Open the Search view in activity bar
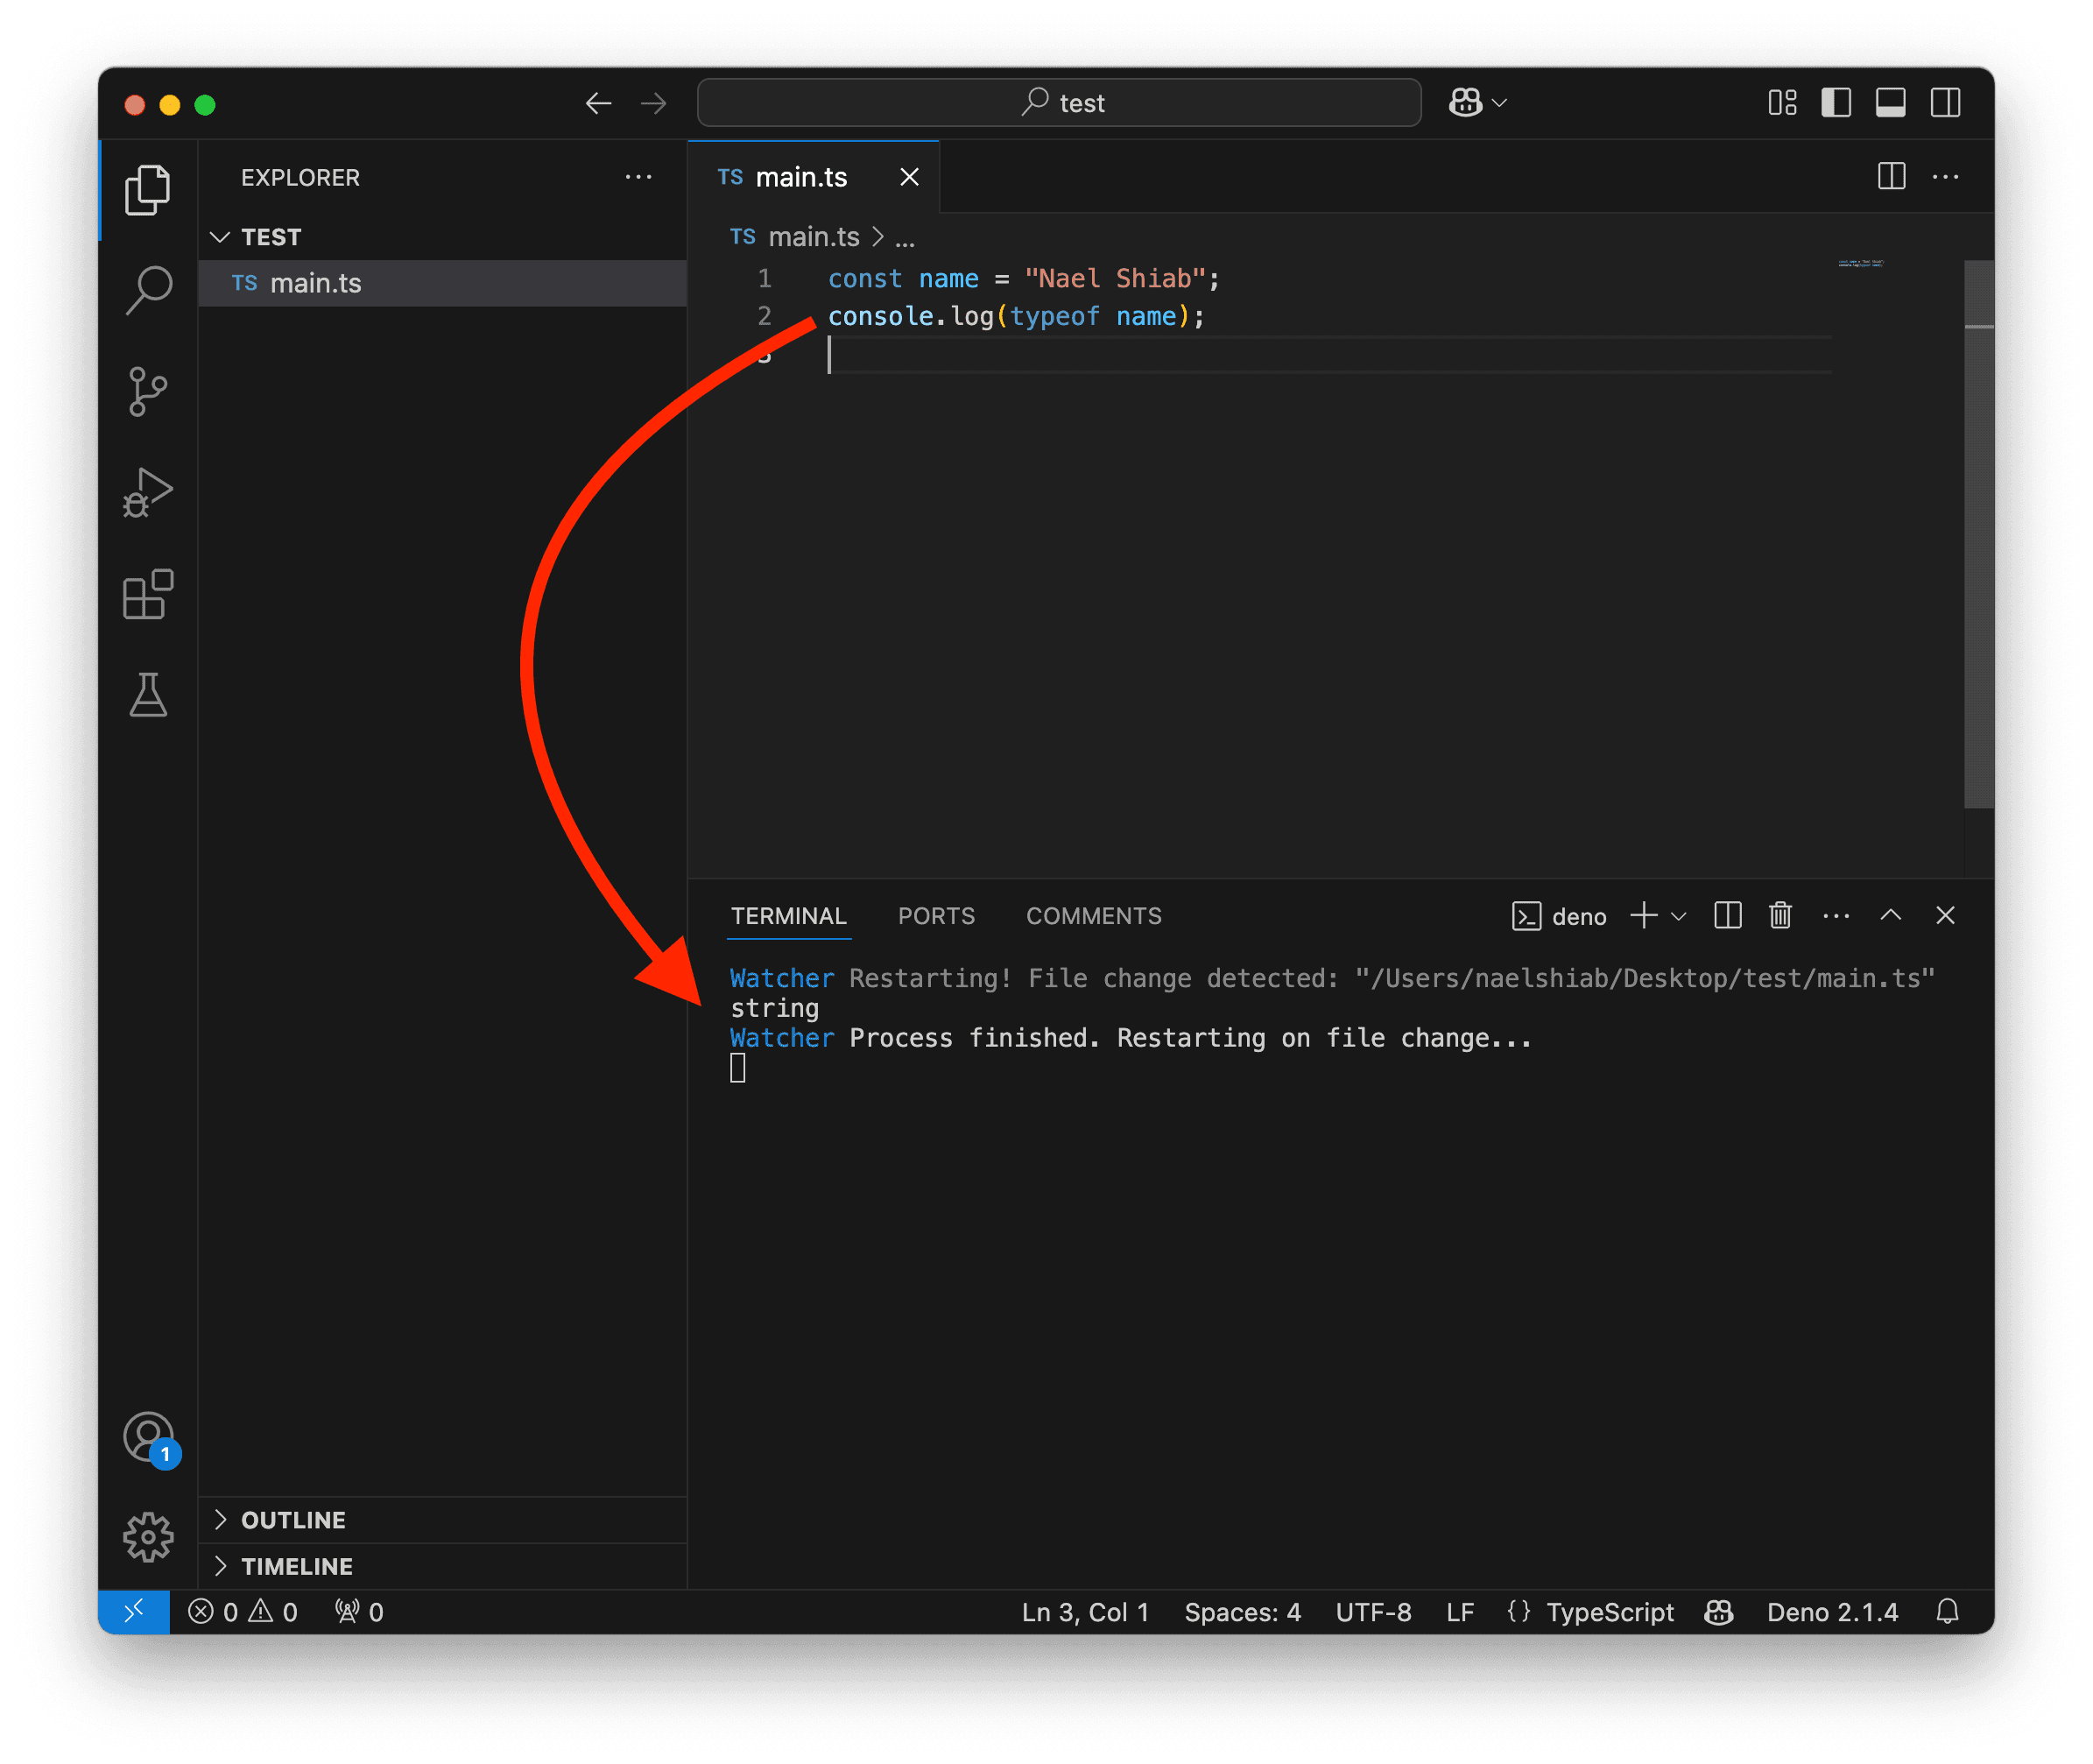The image size is (2093, 1764). (x=148, y=290)
